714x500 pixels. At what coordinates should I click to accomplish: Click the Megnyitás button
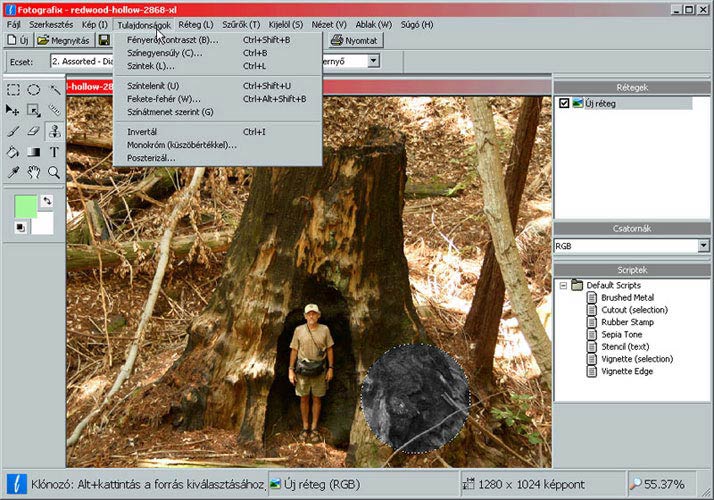(64, 41)
